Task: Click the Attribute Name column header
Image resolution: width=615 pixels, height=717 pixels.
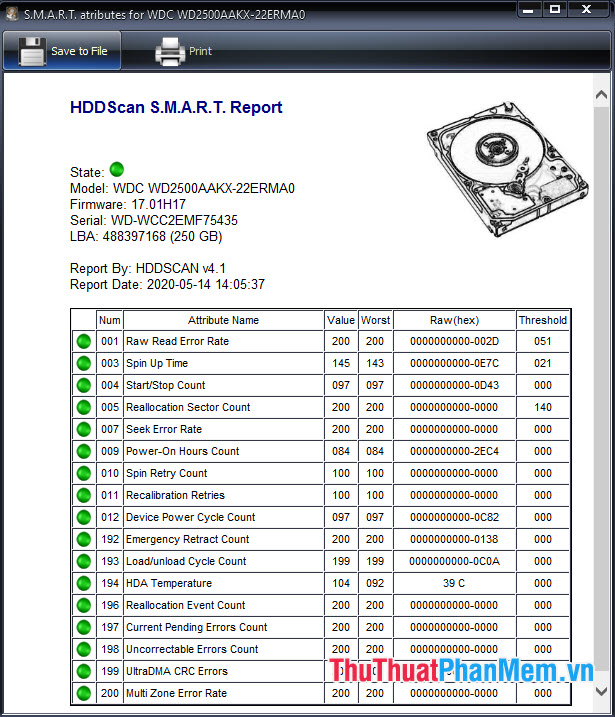Action: pos(223,321)
